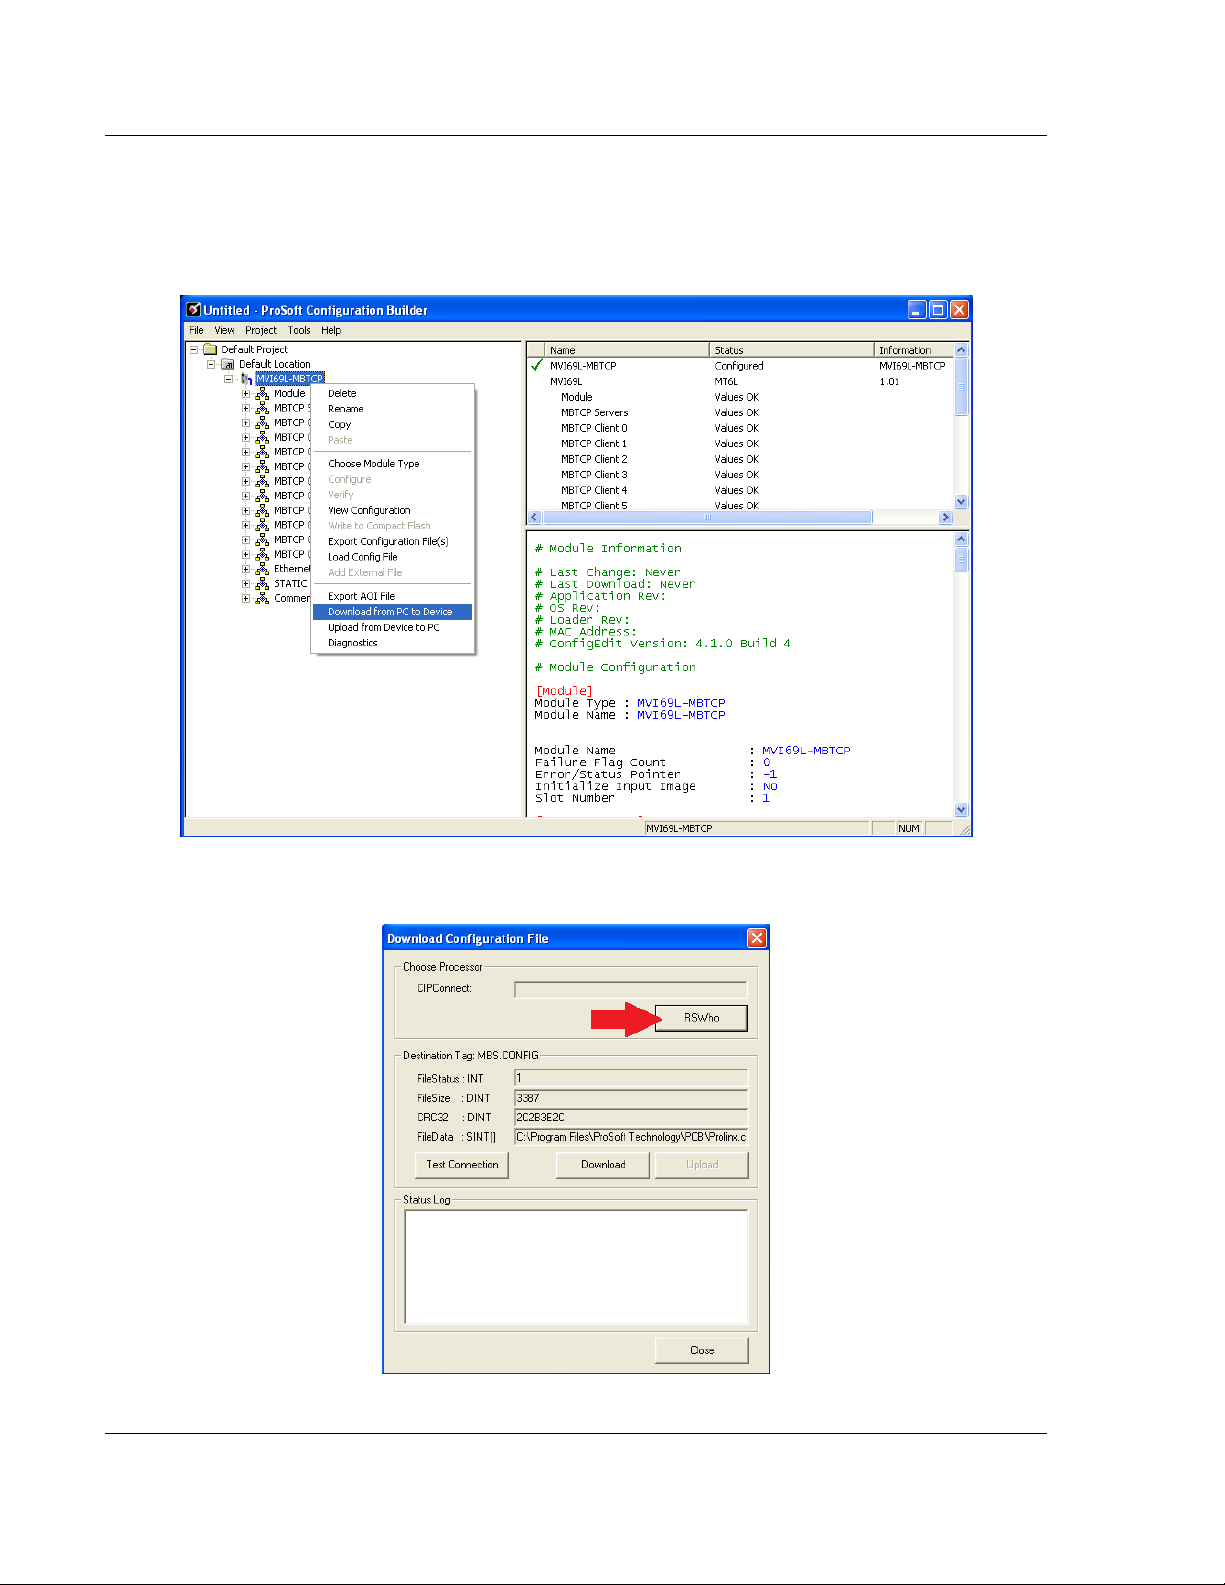Select Upload from Device to PC

(392, 628)
